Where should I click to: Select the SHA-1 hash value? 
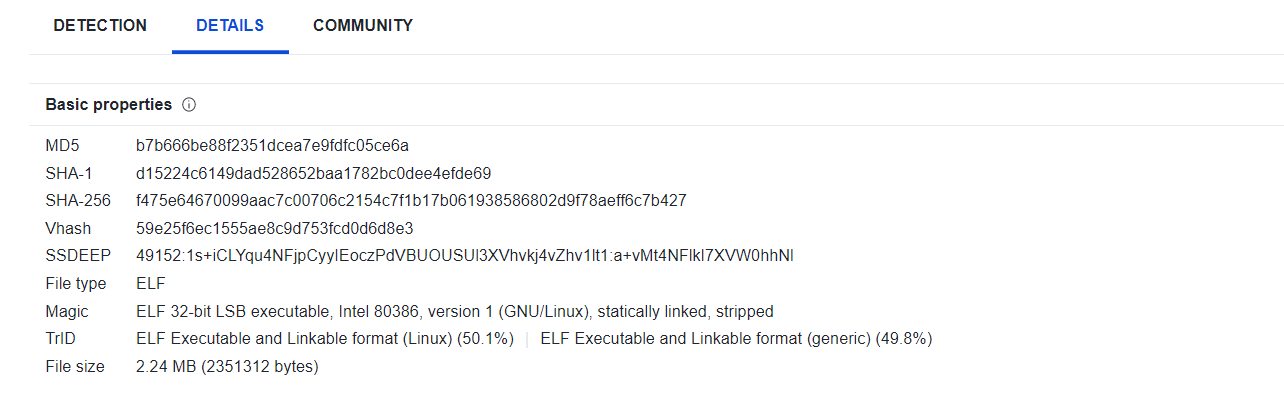pyautogui.click(x=314, y=173)
